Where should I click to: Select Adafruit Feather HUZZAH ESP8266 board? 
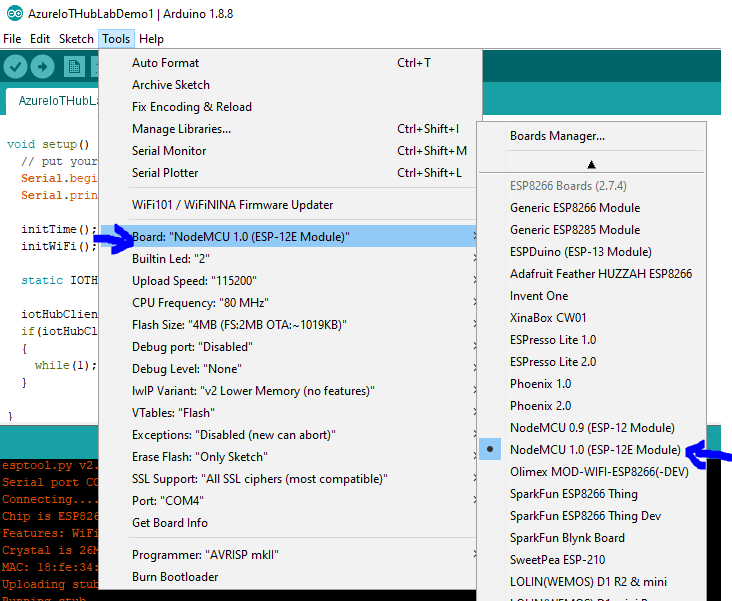point(591,273)
